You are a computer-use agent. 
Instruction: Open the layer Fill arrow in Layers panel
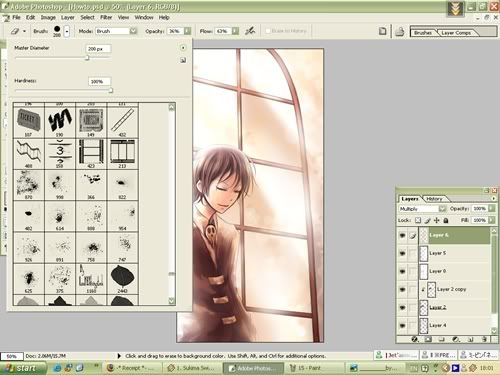(x=492, y=220)
